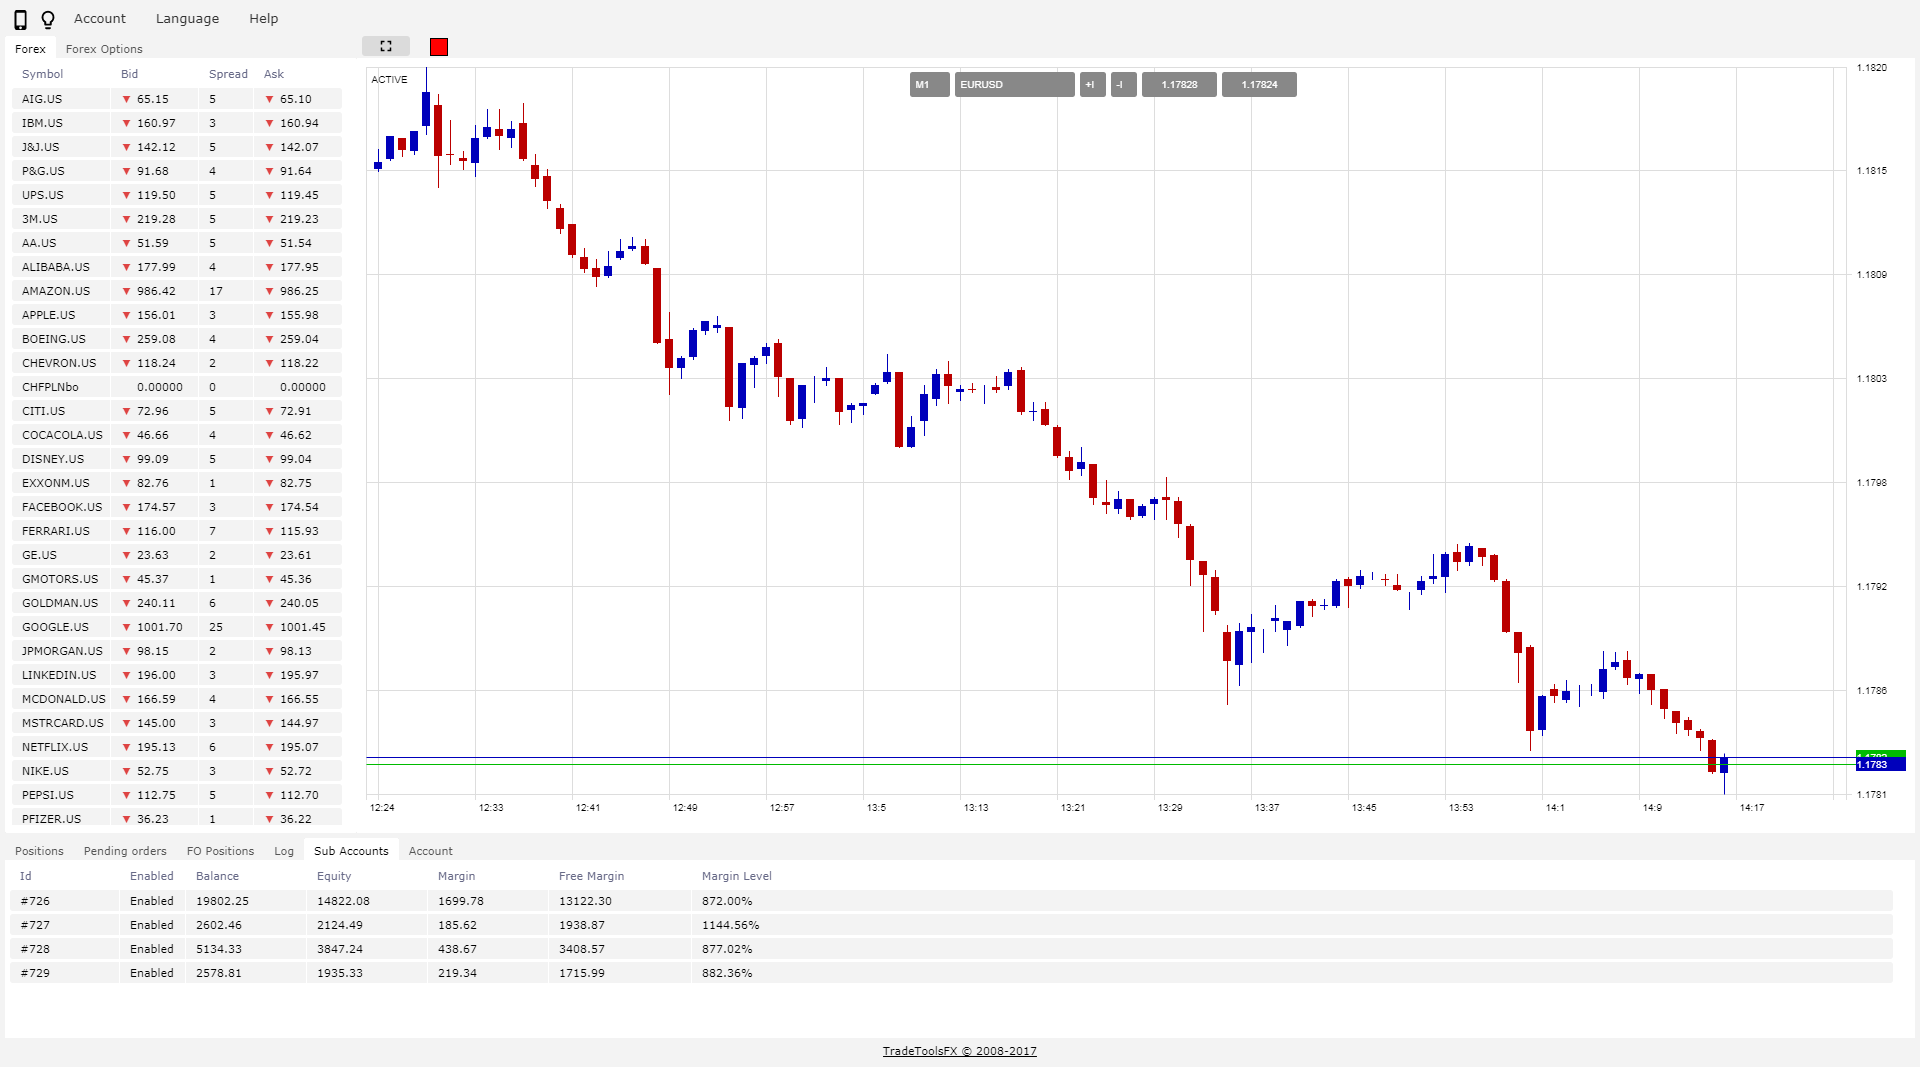Disable sub account #726

click(151, 901)
